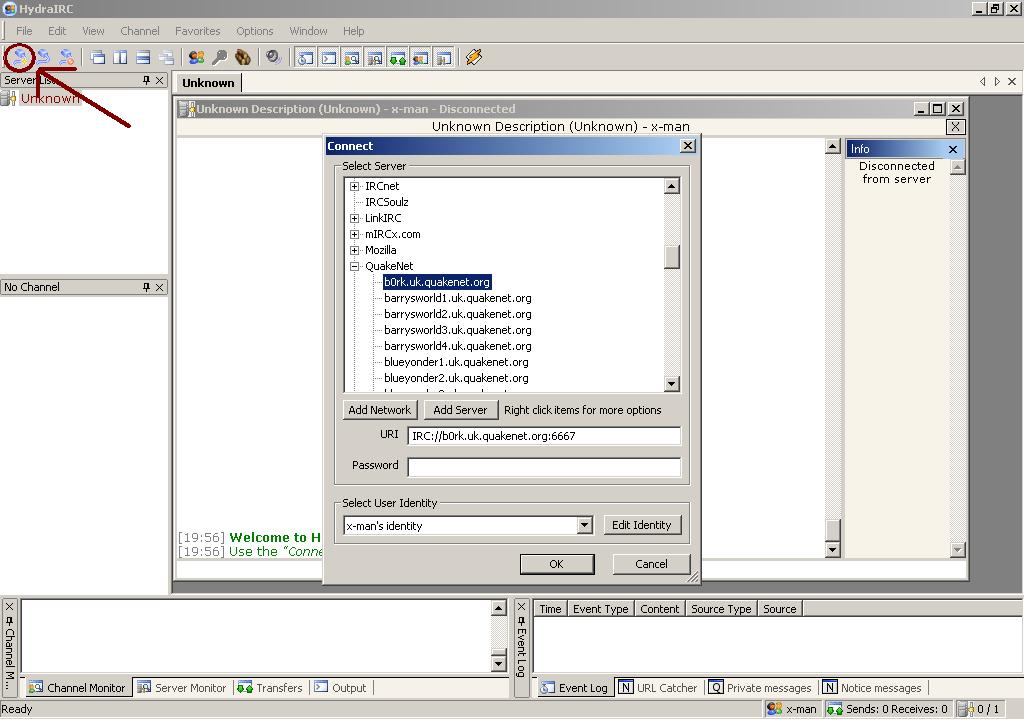Confirm connection with OK button
1026x720 pixels.
click(557, 564)
